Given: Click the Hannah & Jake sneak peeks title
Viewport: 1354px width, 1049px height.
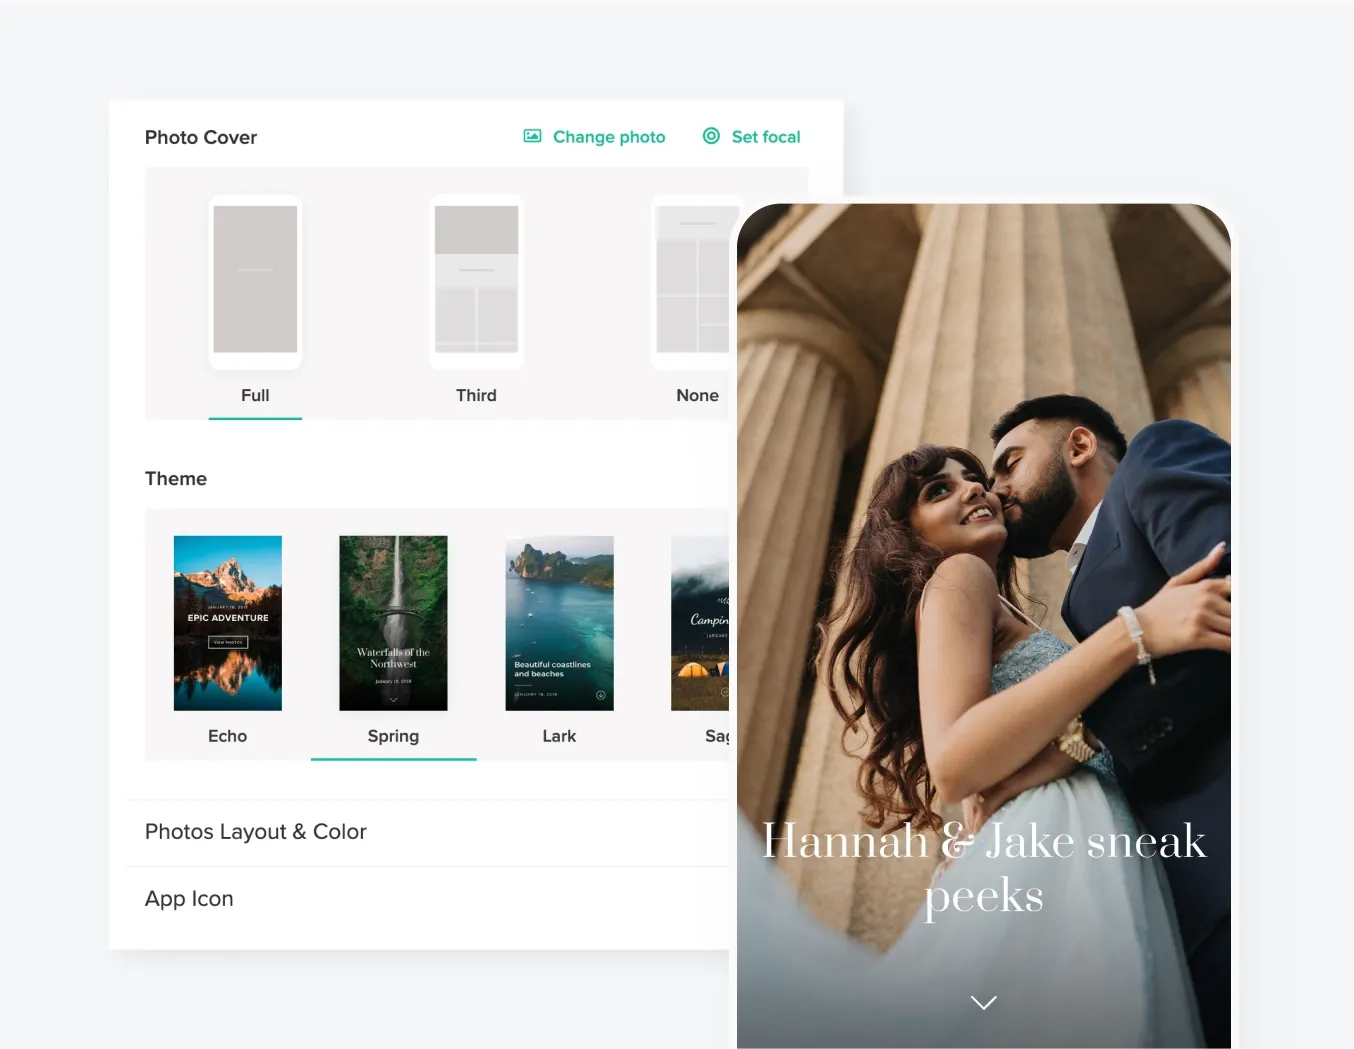Looking at the screenshot, I should tap(984, 866).
